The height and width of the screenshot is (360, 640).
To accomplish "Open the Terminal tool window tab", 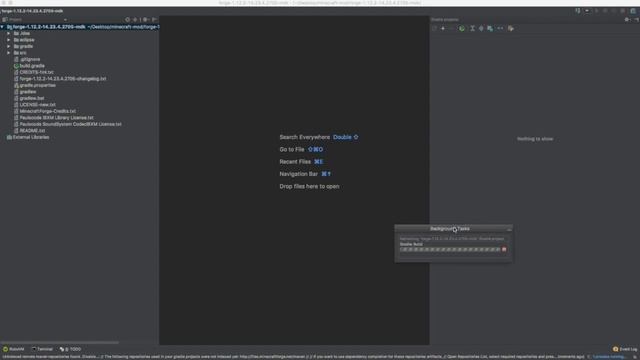I will click(x=42, y=349).
